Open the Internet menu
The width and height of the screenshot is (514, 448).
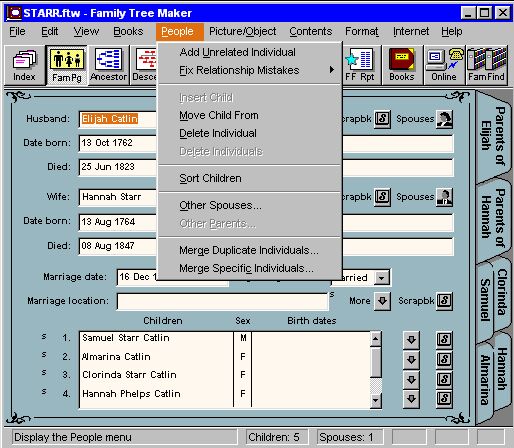(x=411, y=31)
